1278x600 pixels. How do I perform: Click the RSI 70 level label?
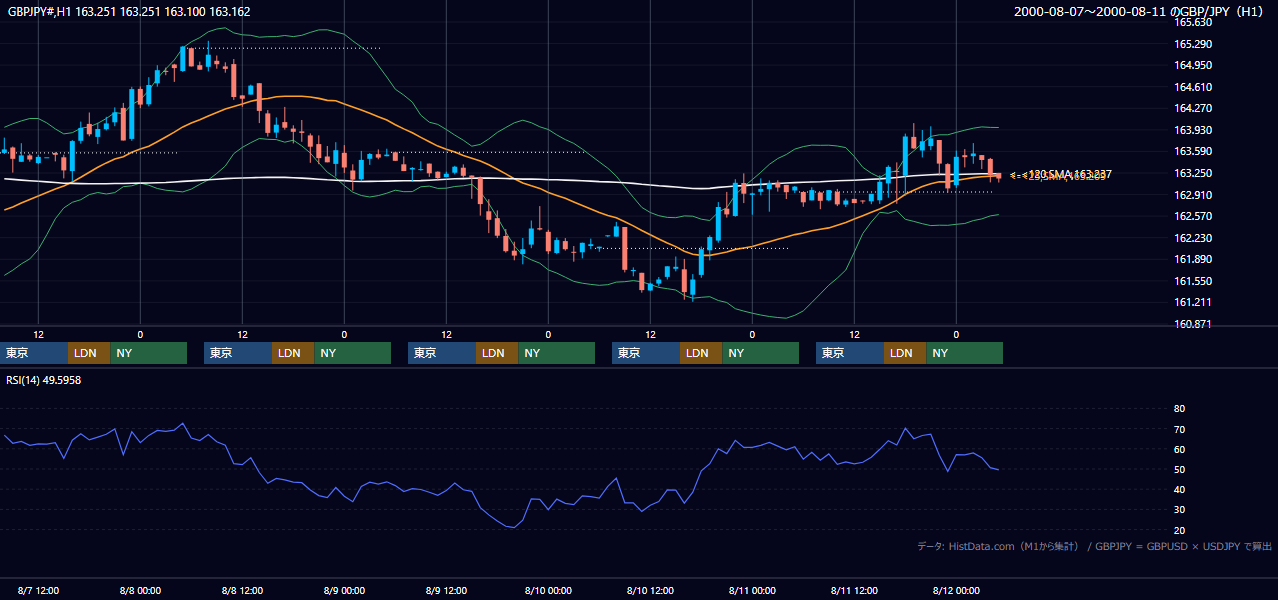pos(1179,429)
